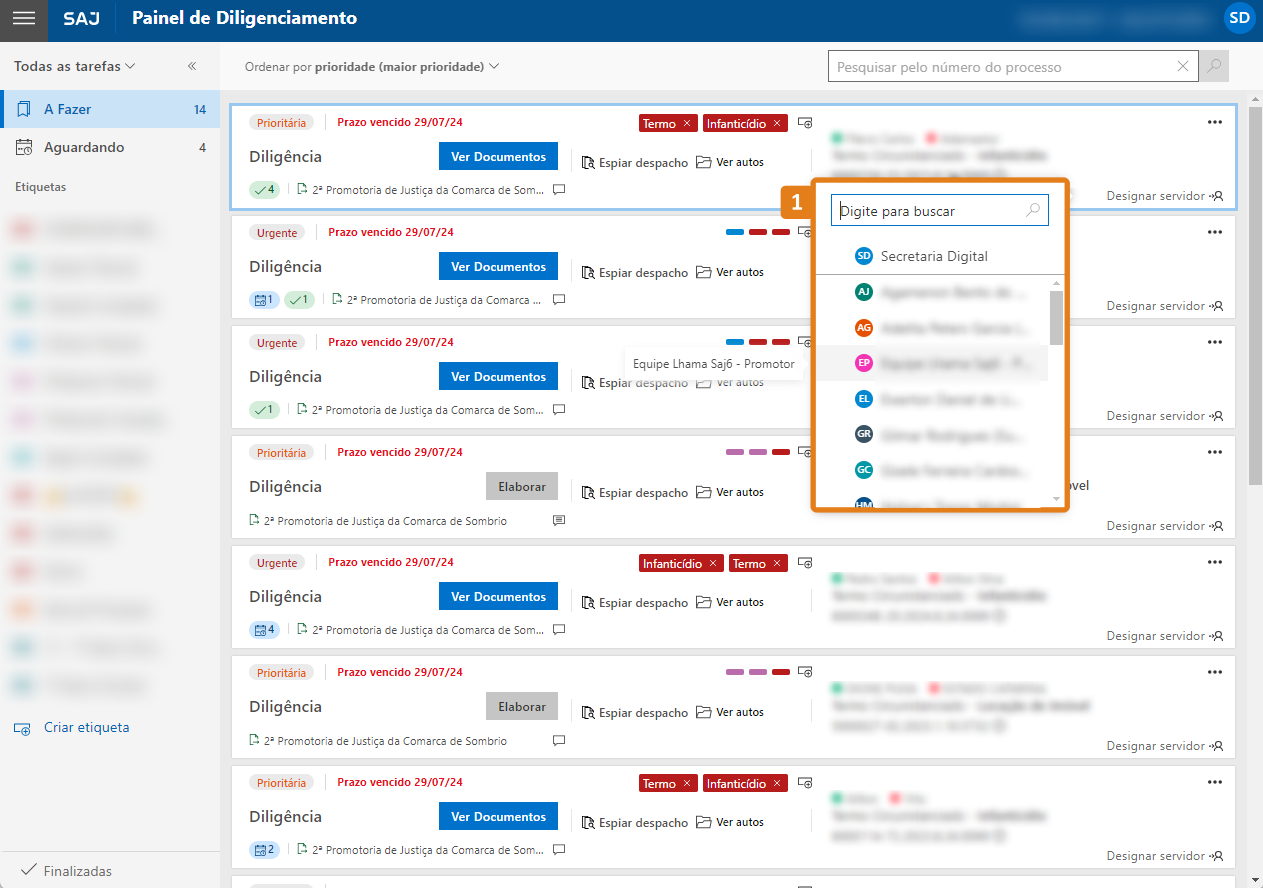Type in the Digite para buscar field
Image resolution: width=1263 pixels, height=888 pixels.
coord(930,211)
